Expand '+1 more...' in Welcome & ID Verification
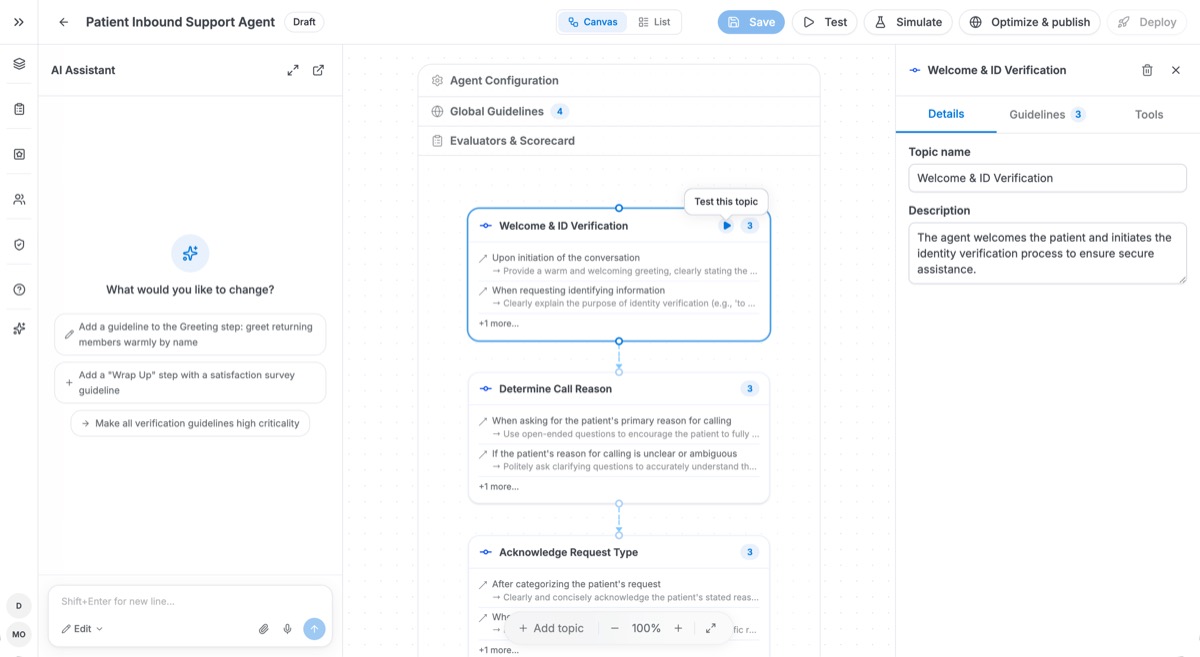 tap(499, 324)
